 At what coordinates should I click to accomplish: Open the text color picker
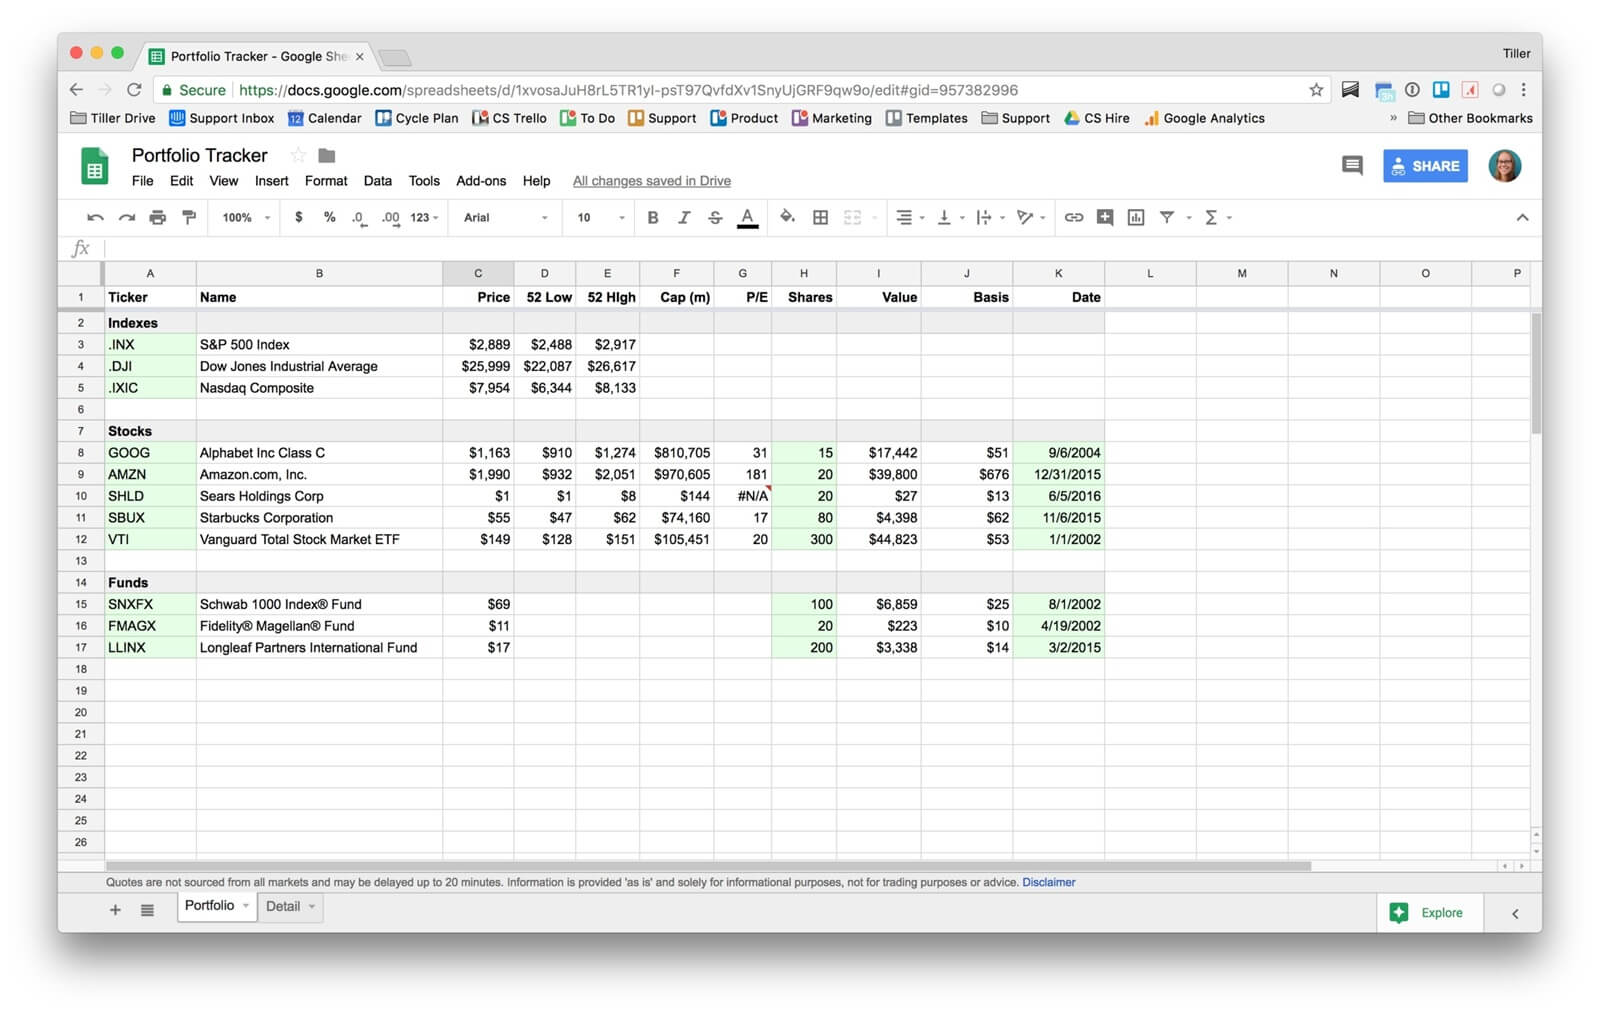point(747,217)
